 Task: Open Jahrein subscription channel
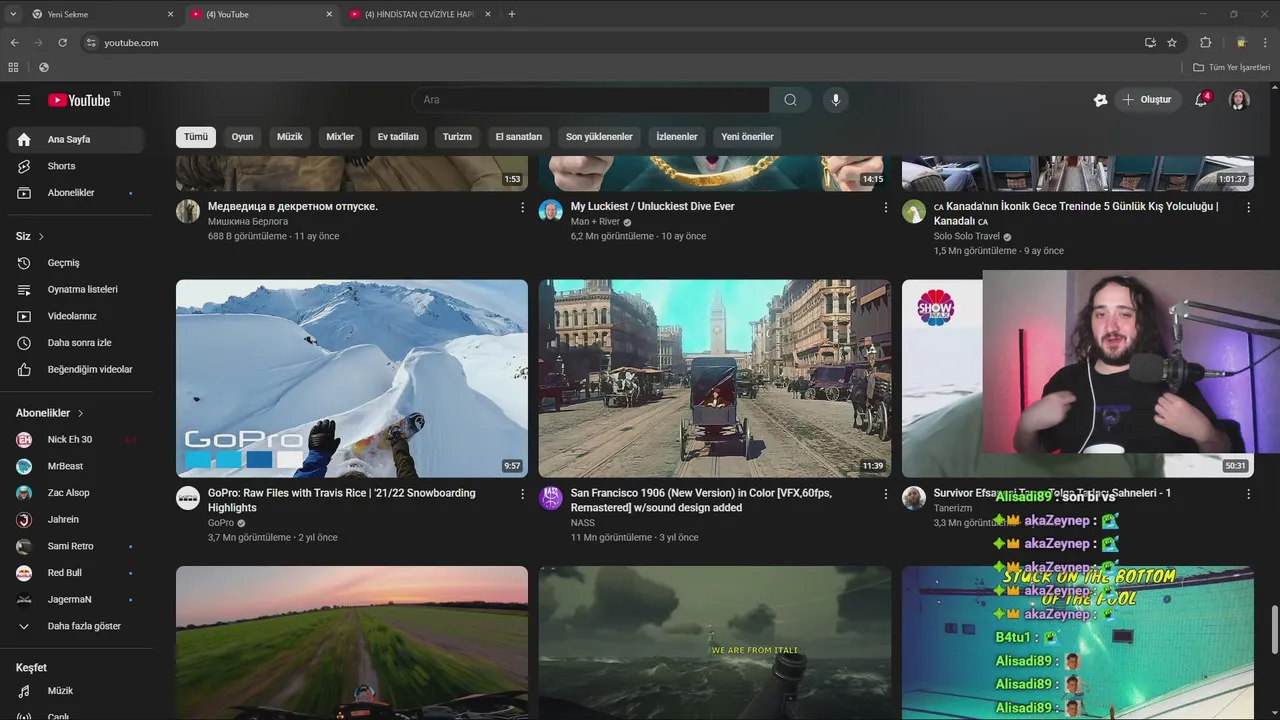pyautogui.click(x=76, y=519)
